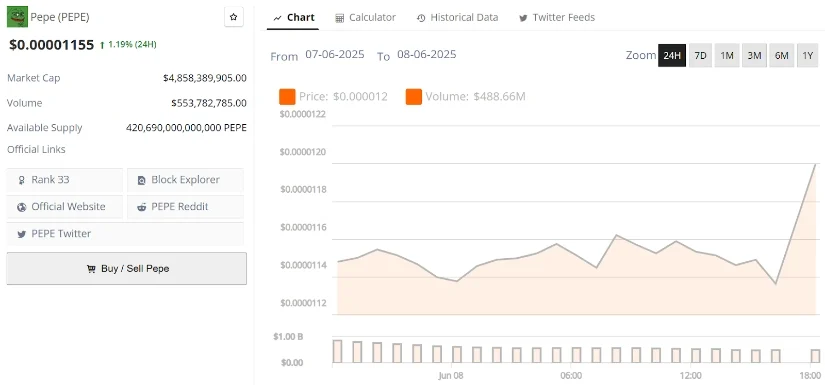Screen dimensions: 825x385
Task: Set chart zoom to 3M
Action: click(754, 55)
